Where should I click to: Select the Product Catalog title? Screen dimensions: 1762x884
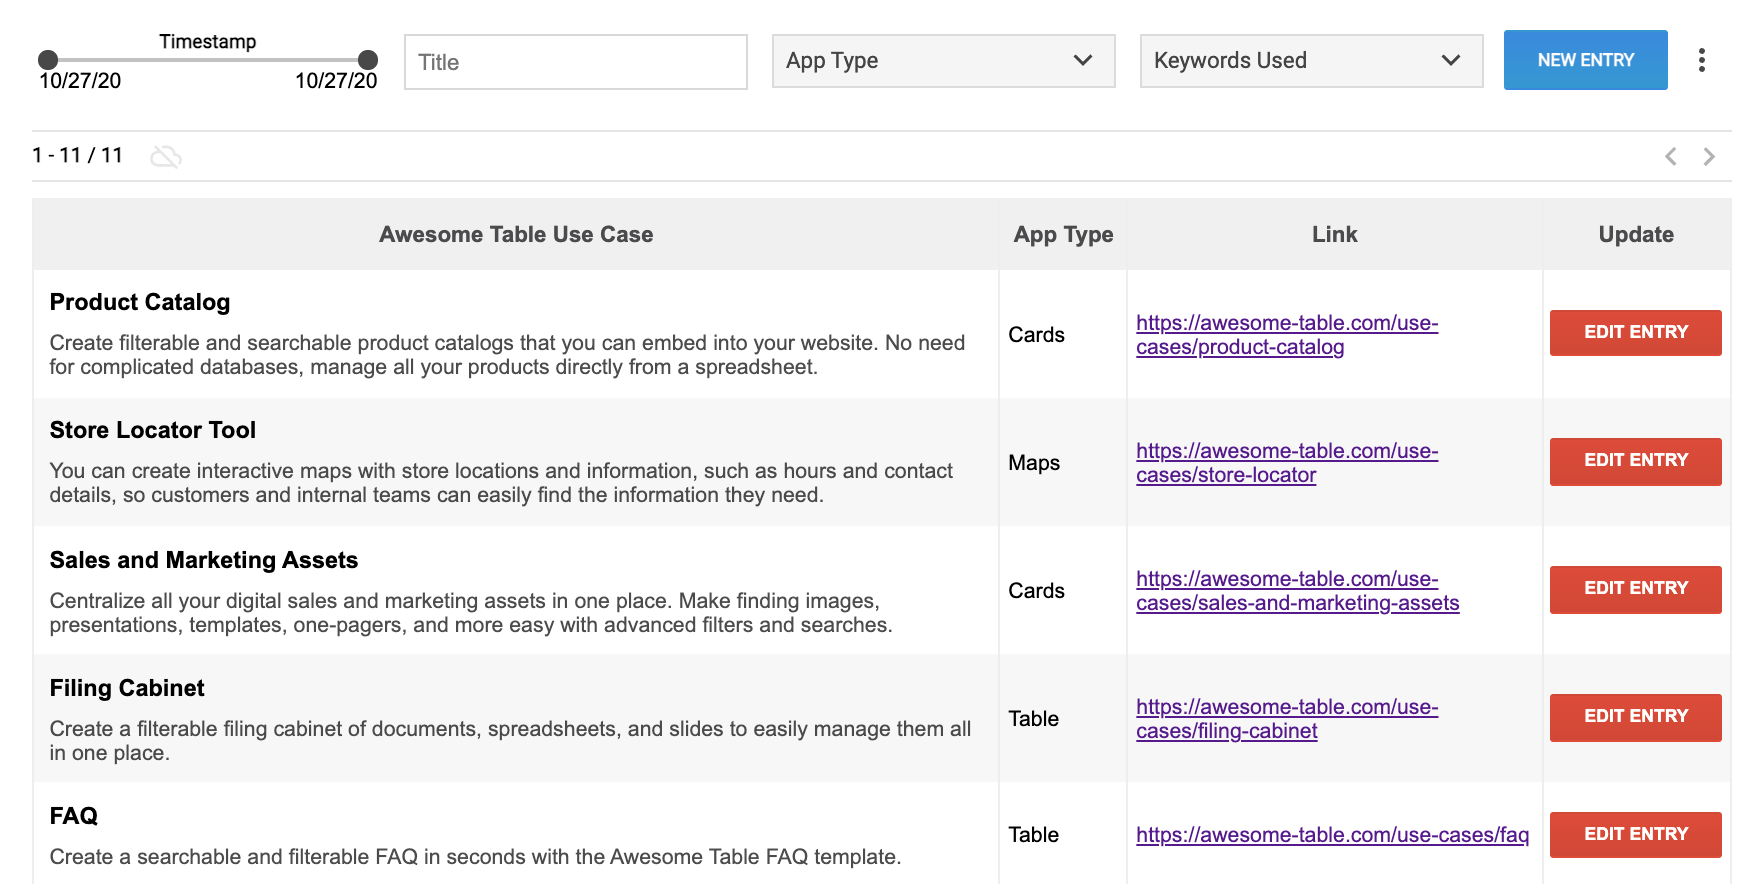coord(140,302)
